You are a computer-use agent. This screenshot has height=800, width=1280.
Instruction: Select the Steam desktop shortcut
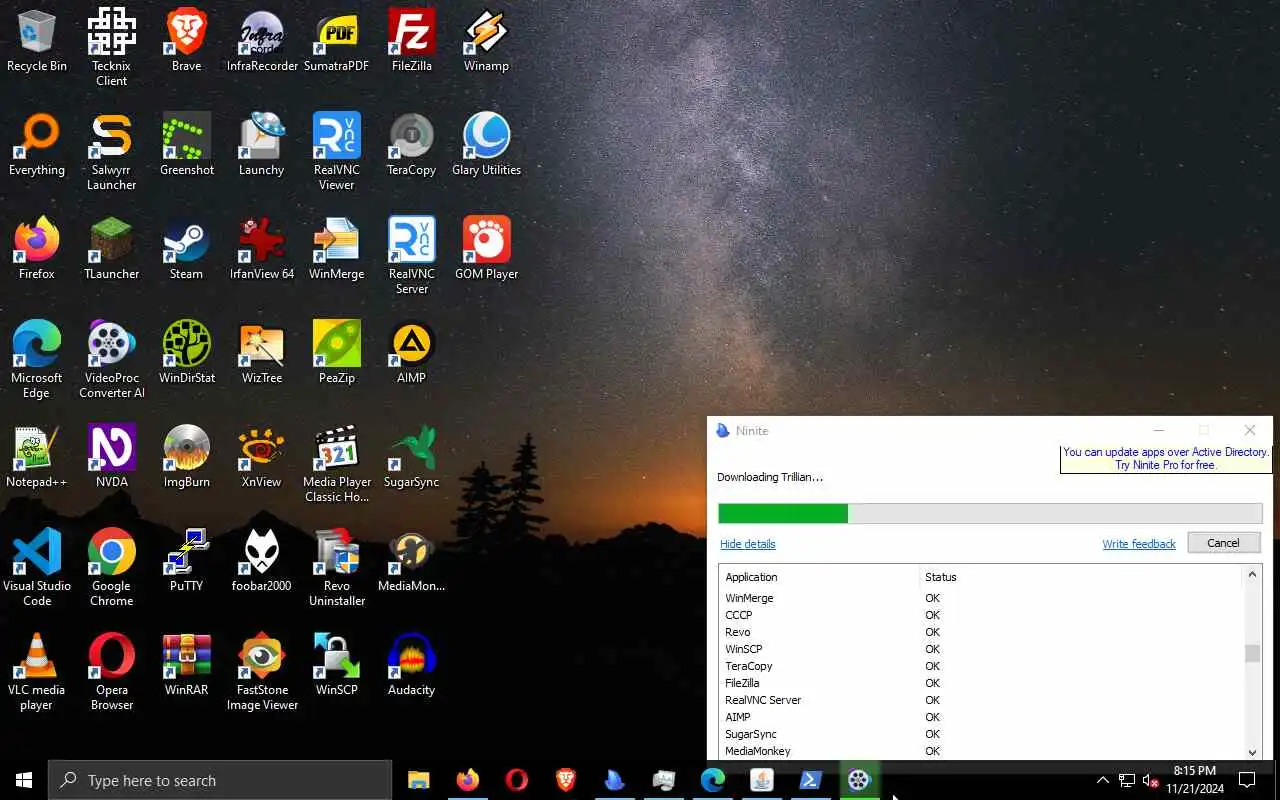tap(187, 250)
